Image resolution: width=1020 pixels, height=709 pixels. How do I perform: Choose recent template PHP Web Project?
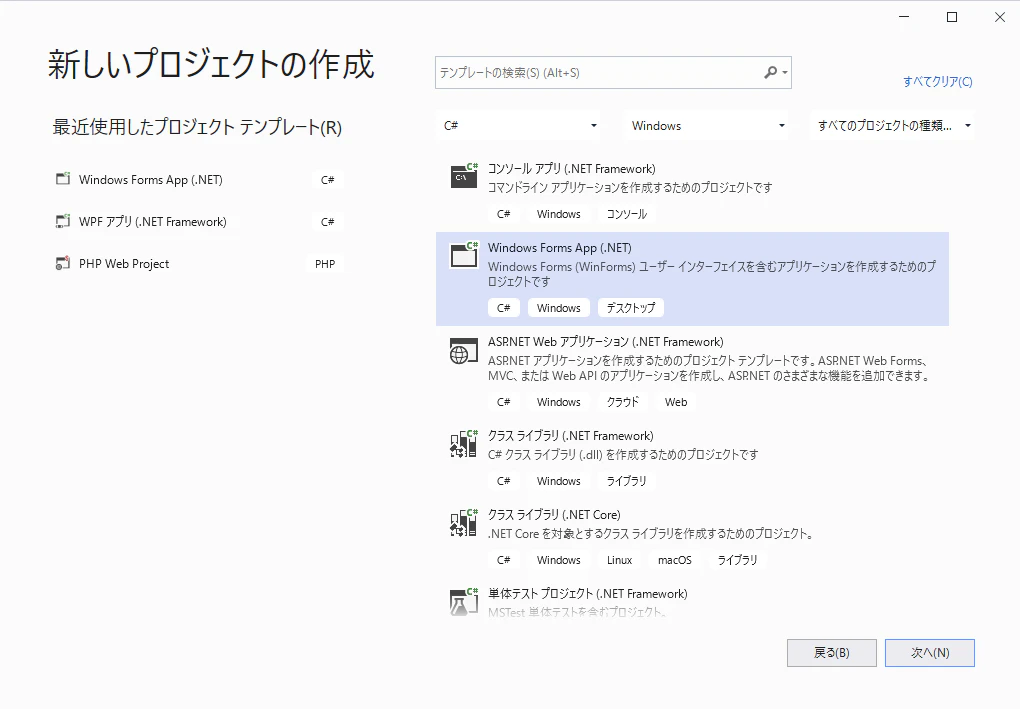[x=199, y=263]
